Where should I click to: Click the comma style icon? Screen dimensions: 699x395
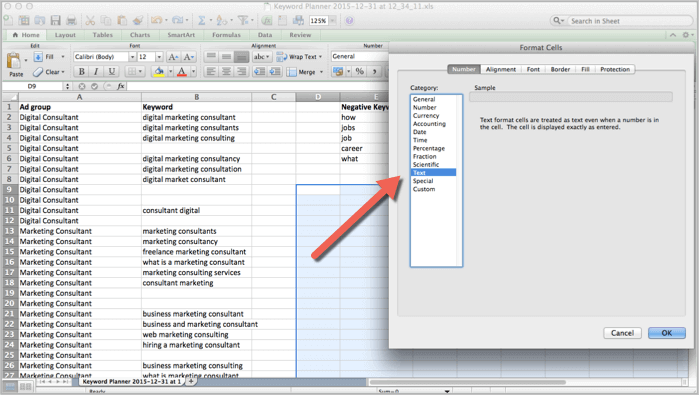(374, 71)
